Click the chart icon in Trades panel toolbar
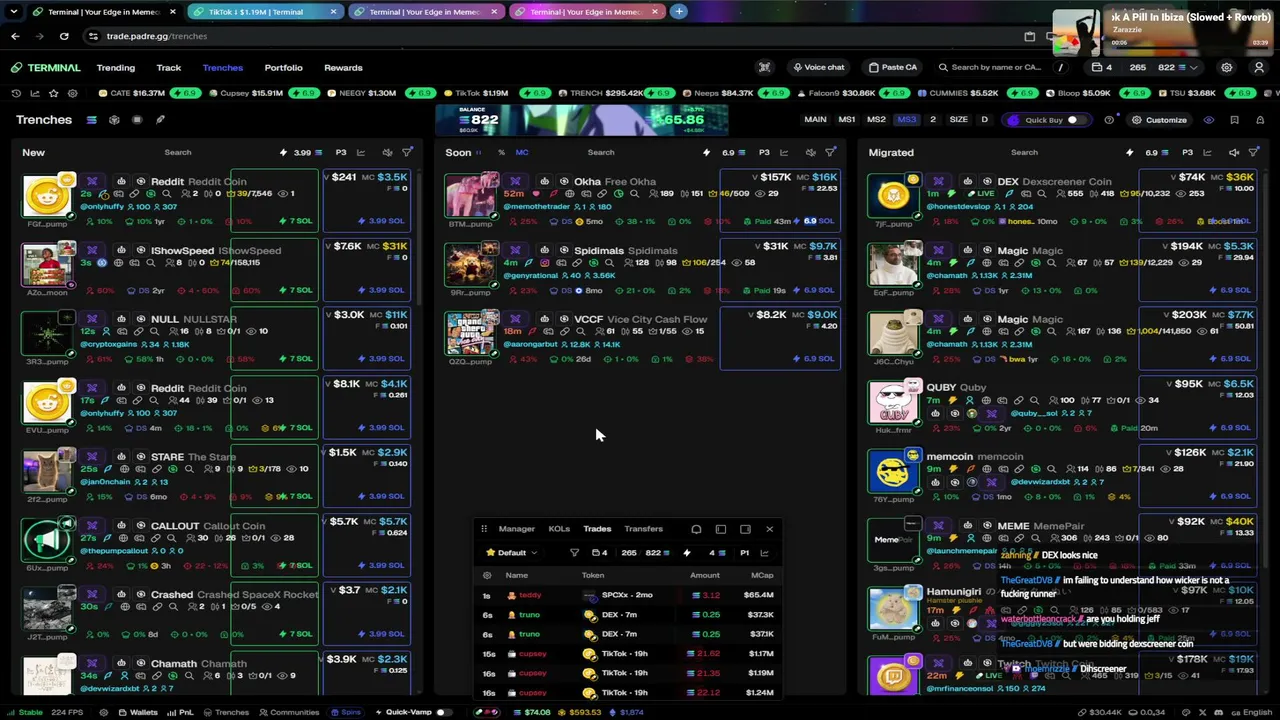1280x720 pixels. pos(764,553)
